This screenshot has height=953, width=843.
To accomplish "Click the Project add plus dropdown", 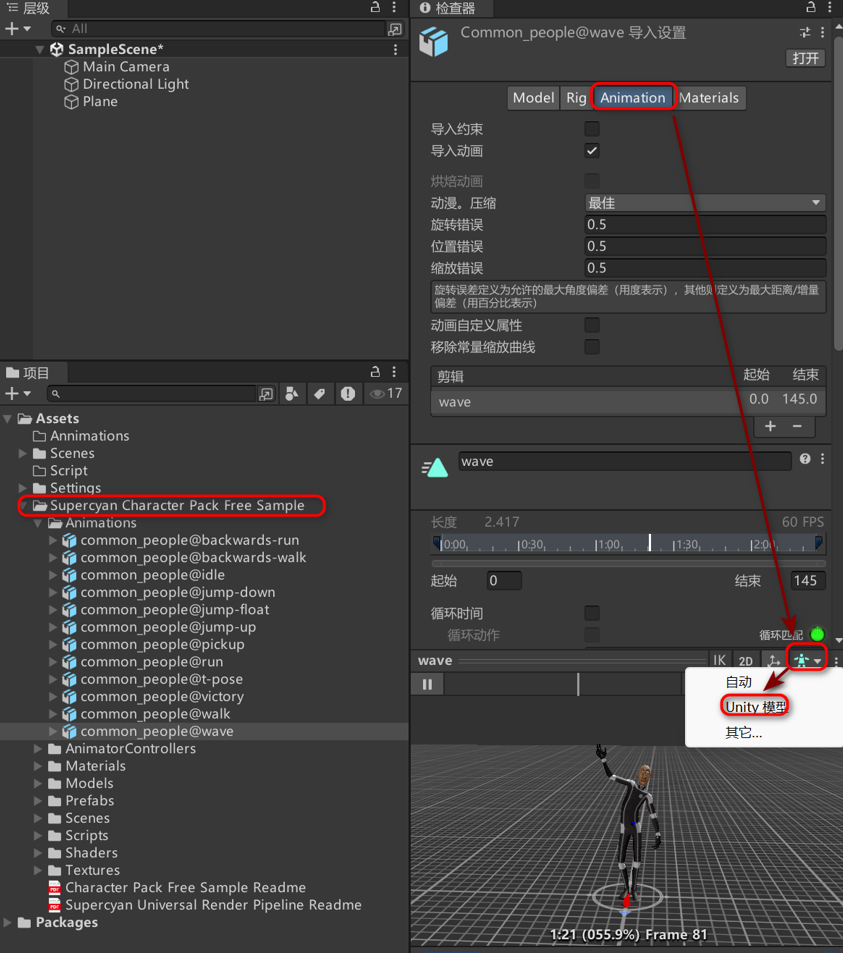I will [18, 394].
